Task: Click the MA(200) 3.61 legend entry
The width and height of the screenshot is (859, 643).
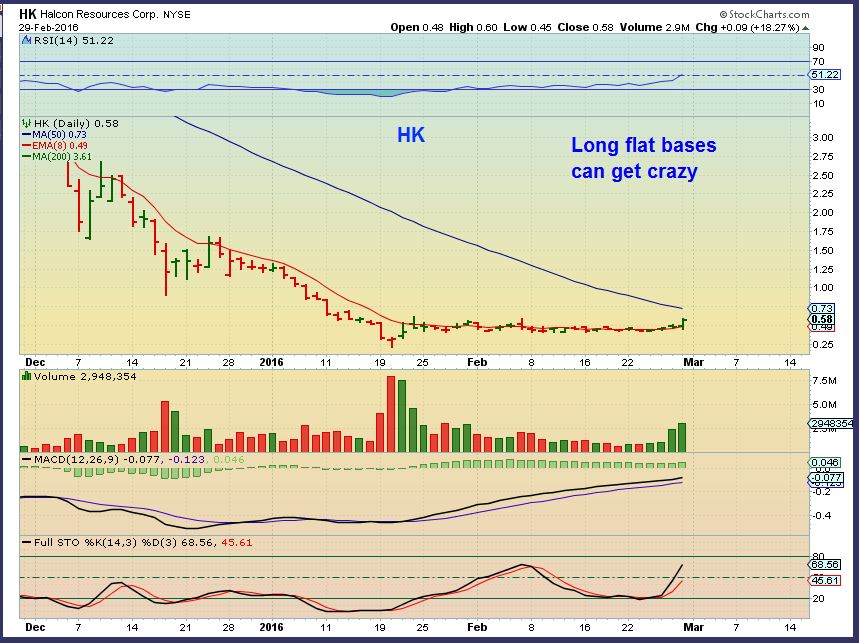Action: click(x=57, y=157)
